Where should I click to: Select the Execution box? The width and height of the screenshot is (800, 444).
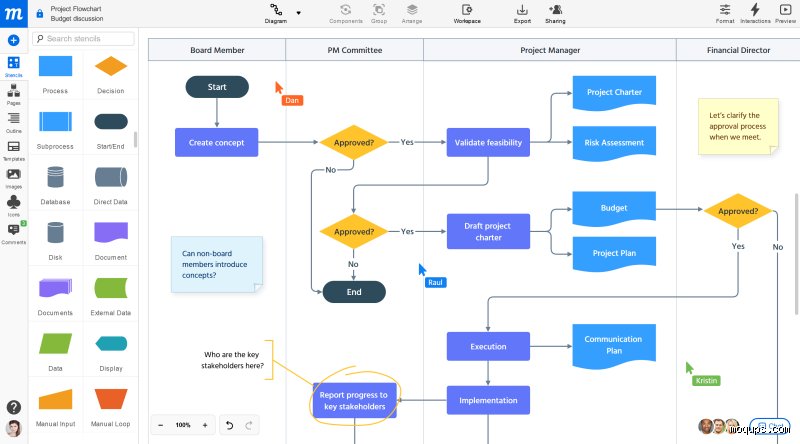tap(488, 347)
